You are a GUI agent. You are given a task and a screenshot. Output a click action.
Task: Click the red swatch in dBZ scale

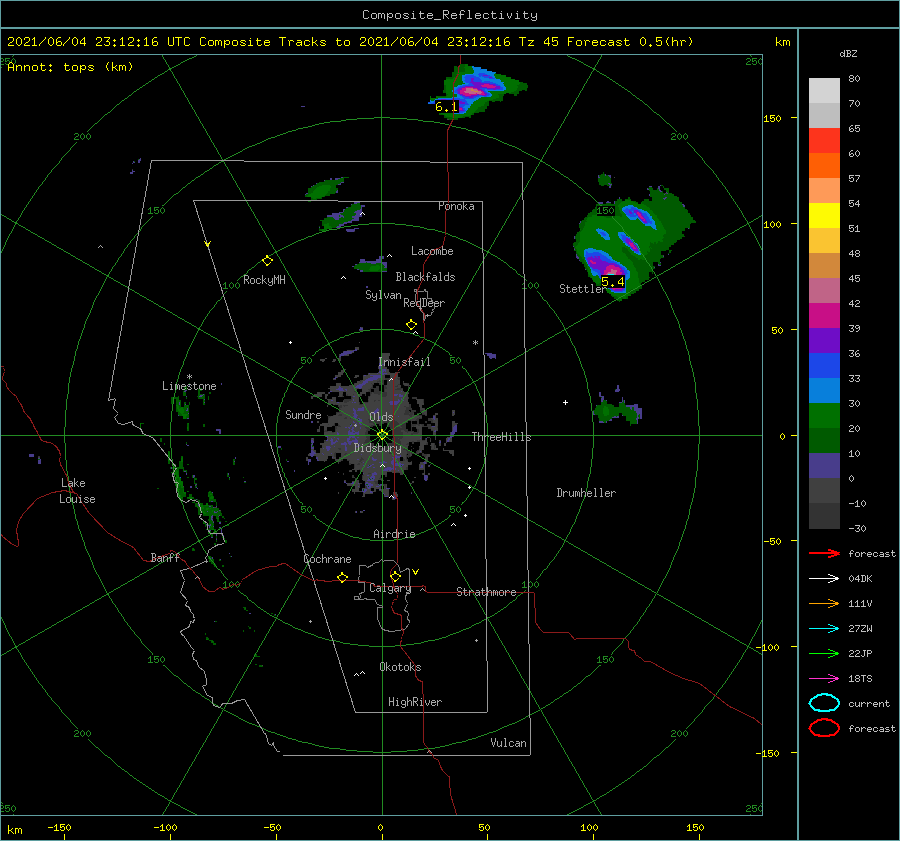coord(824,141)
